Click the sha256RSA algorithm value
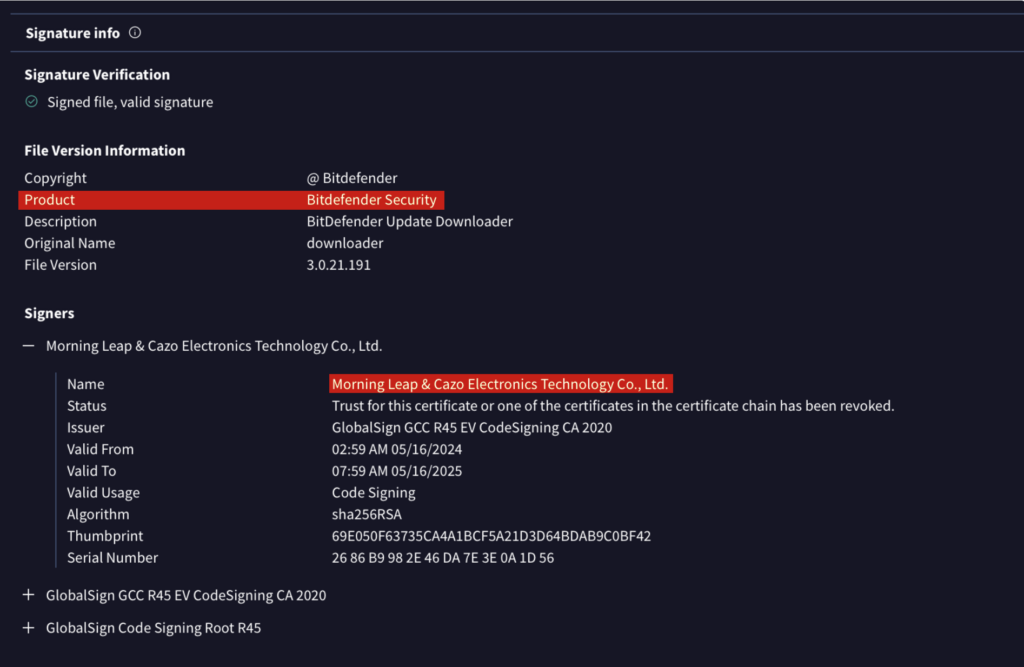The height and width of the screenshot is (667, 1024). [x=366, y=514]
